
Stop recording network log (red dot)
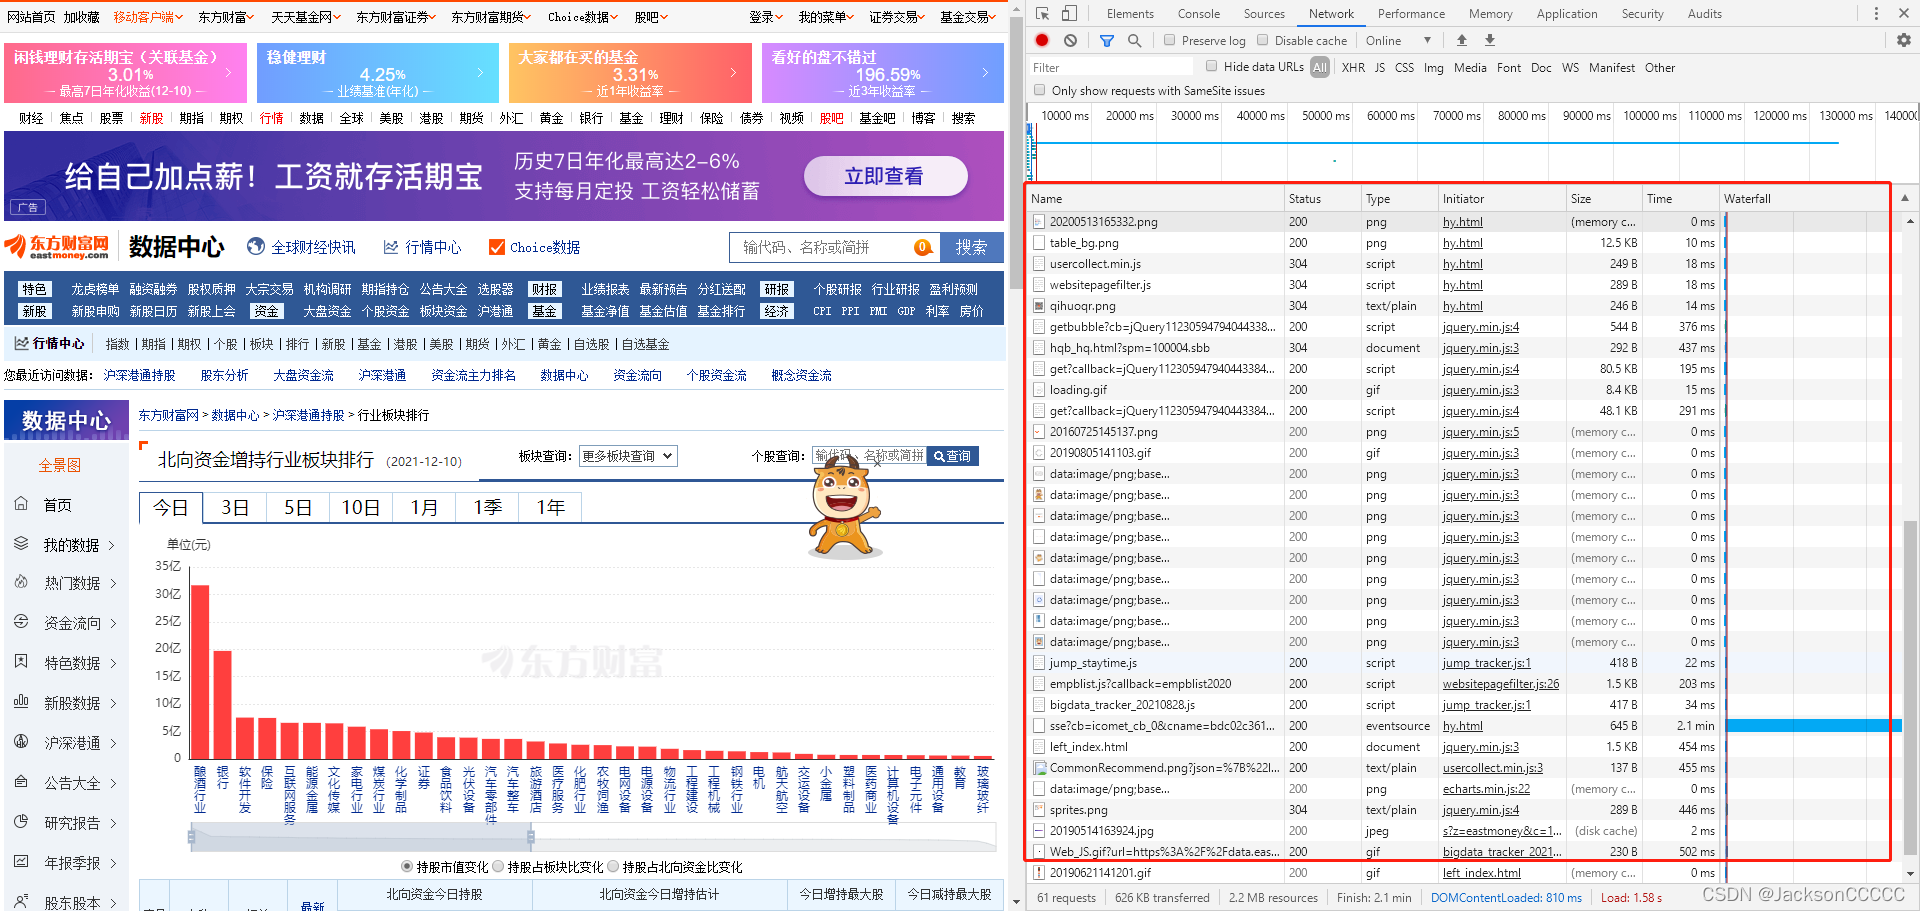point(1042,40)
